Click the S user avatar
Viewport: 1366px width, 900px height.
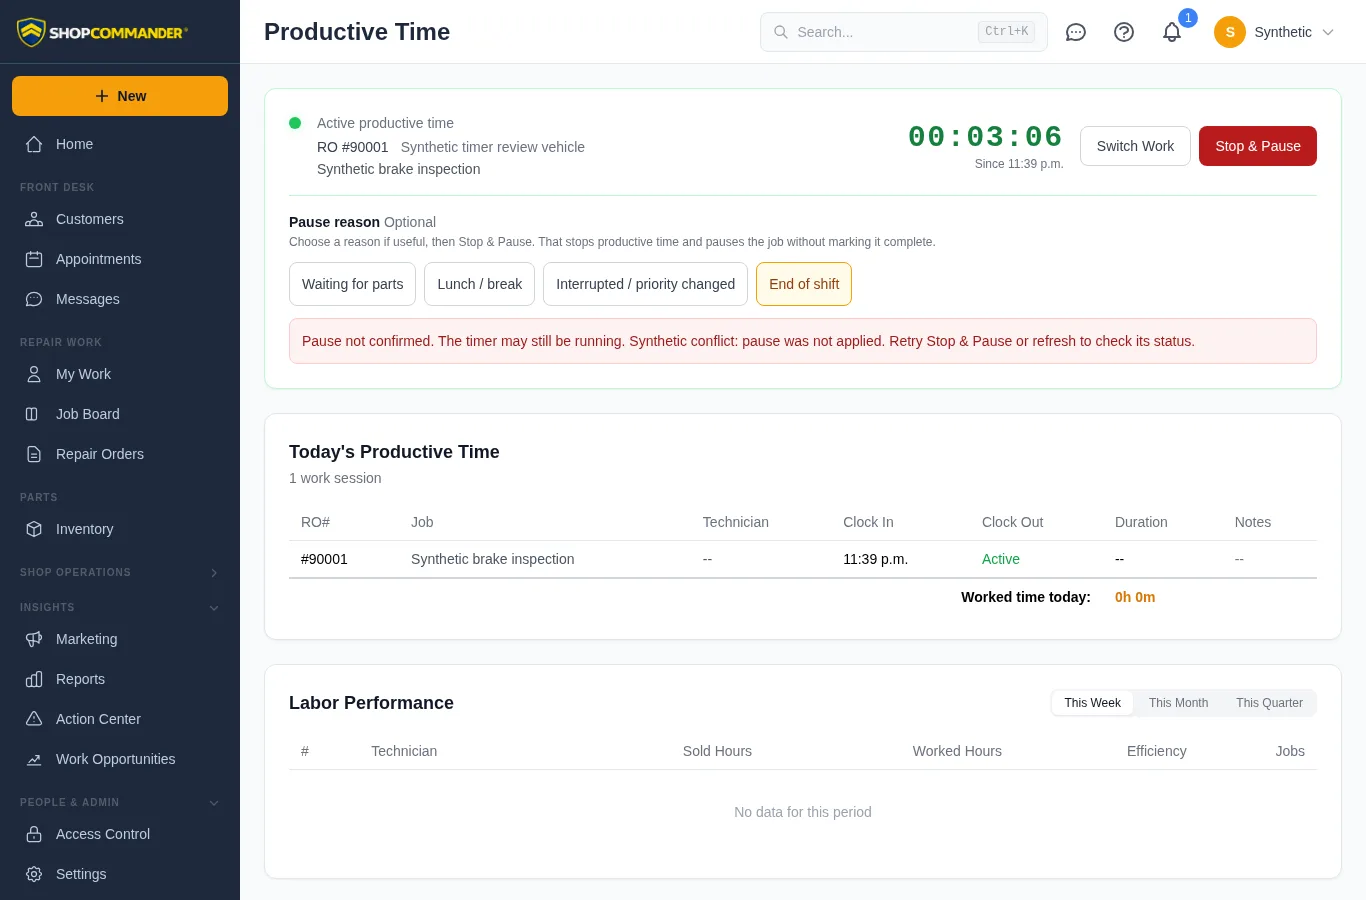[x=1230, y=32]
